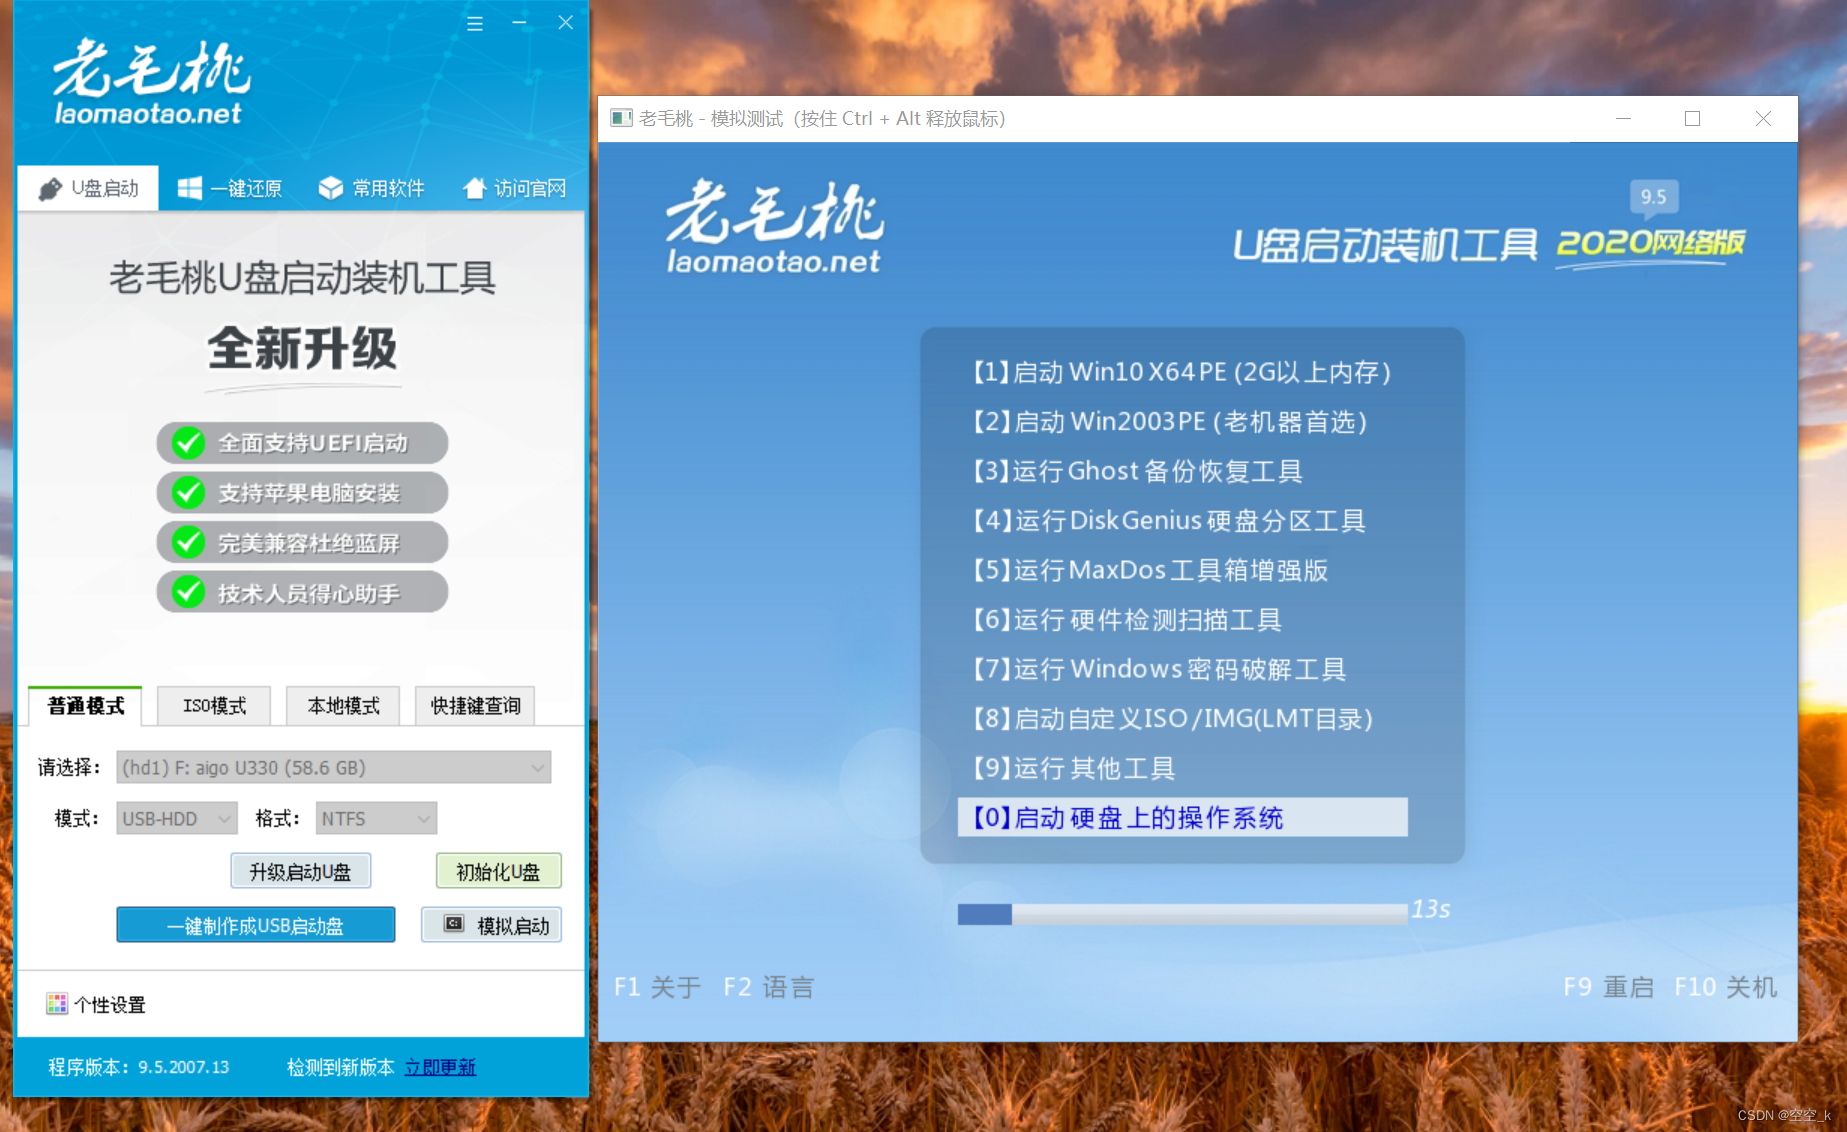Select the U盘启动 tab

88,188
